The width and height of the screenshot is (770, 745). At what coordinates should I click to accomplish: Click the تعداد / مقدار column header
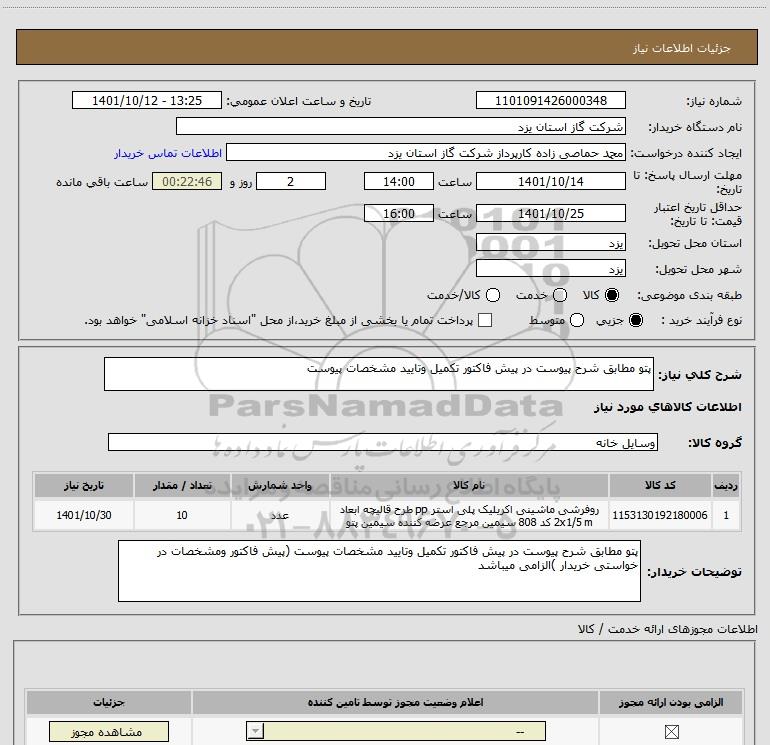coord(182,485)
